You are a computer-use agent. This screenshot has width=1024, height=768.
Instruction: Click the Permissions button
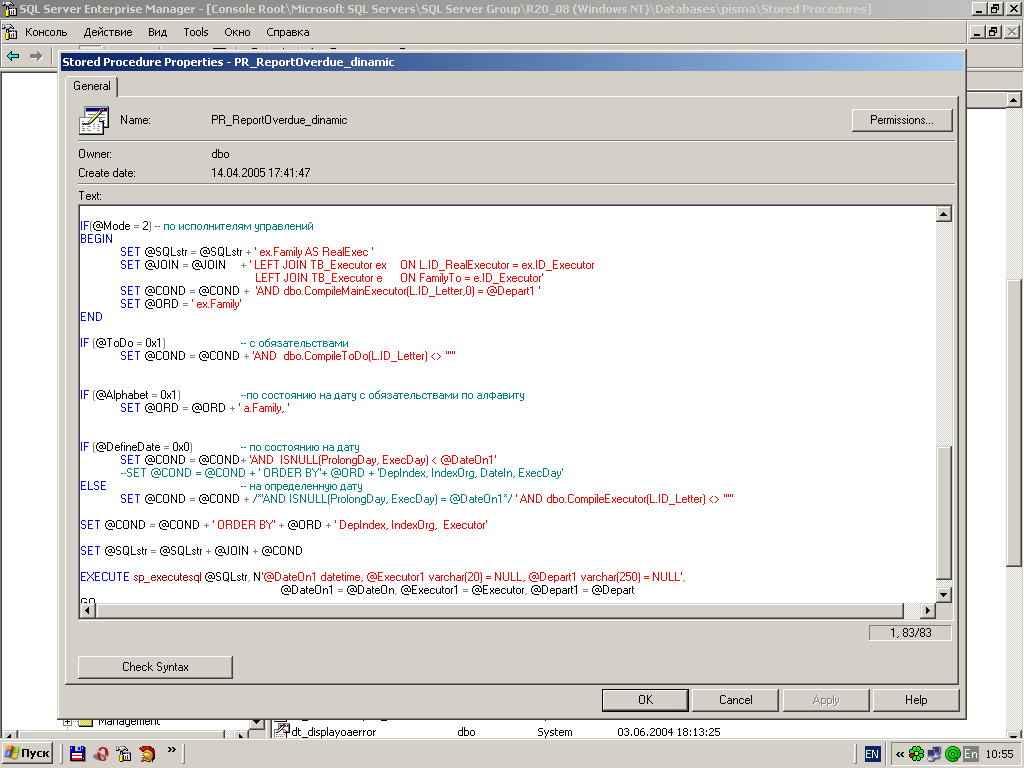pos(901,120)
